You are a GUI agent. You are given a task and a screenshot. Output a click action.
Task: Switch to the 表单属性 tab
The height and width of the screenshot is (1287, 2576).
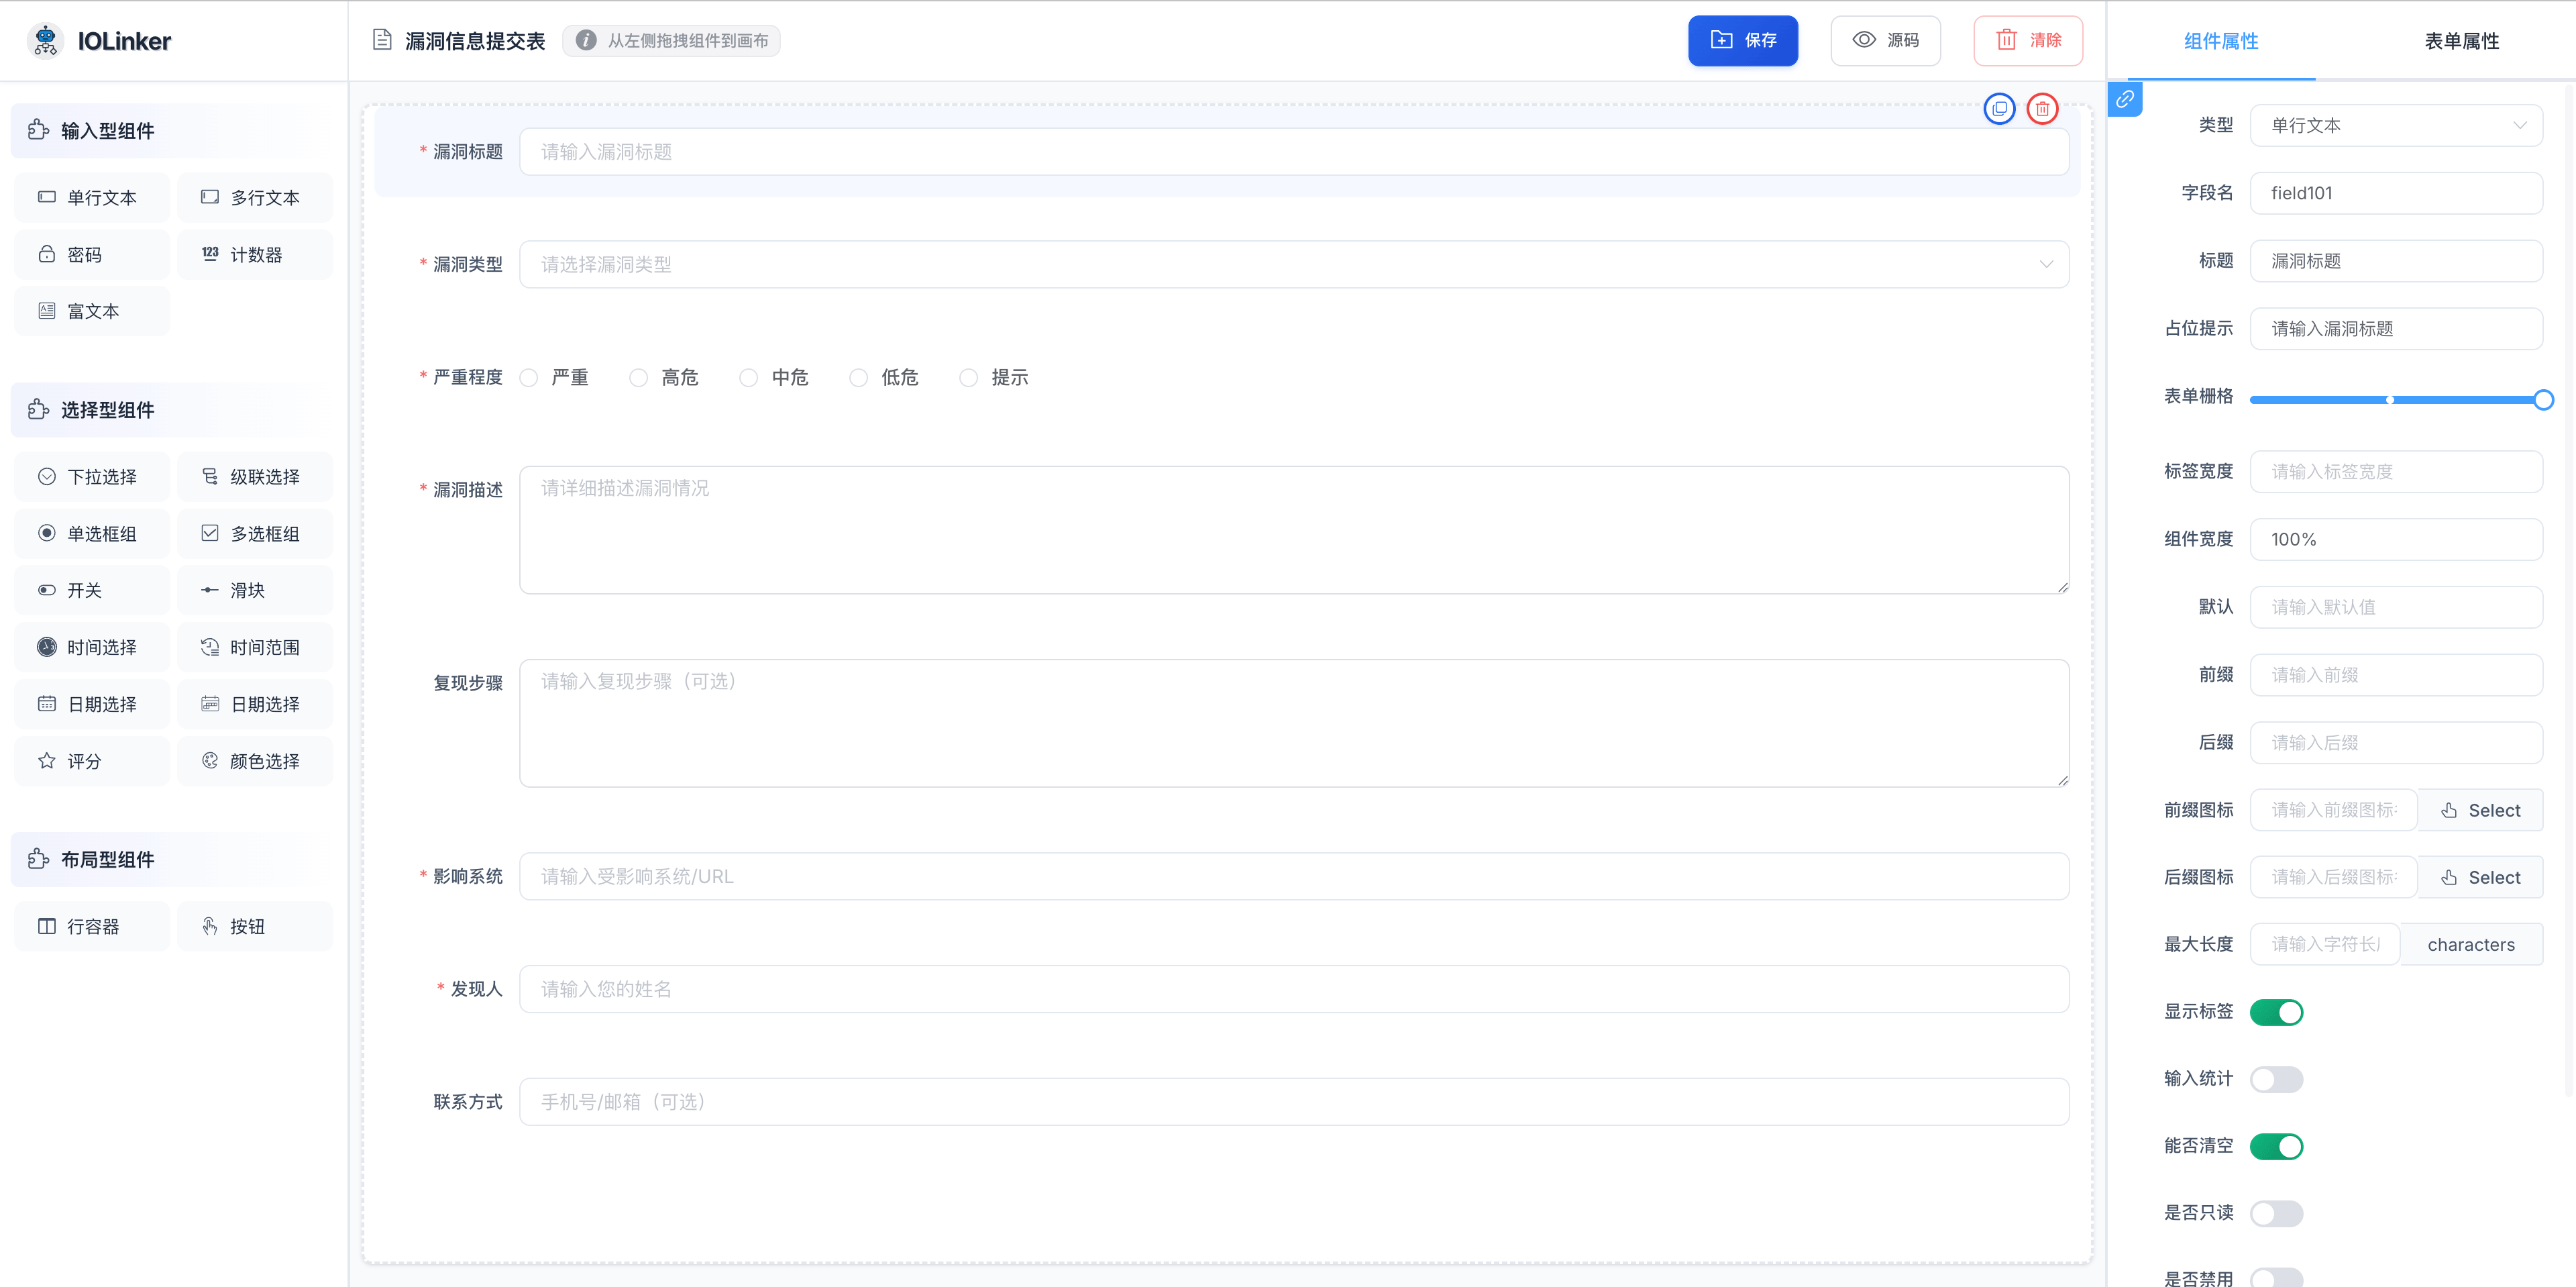[2461, 41]
